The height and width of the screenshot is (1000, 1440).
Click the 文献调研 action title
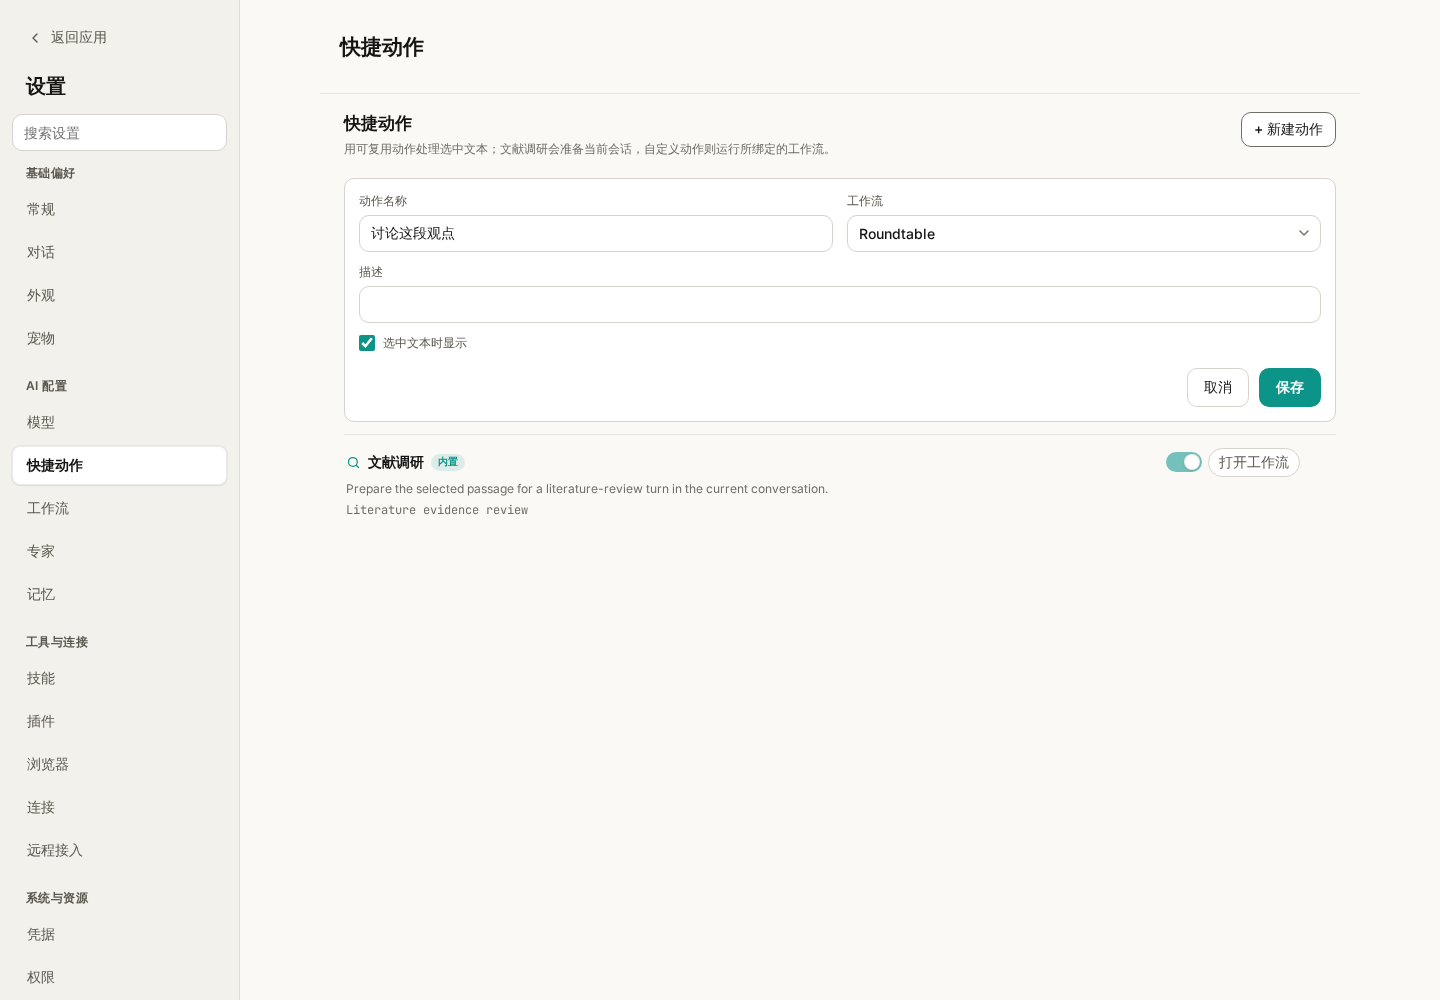pos(396,463)
